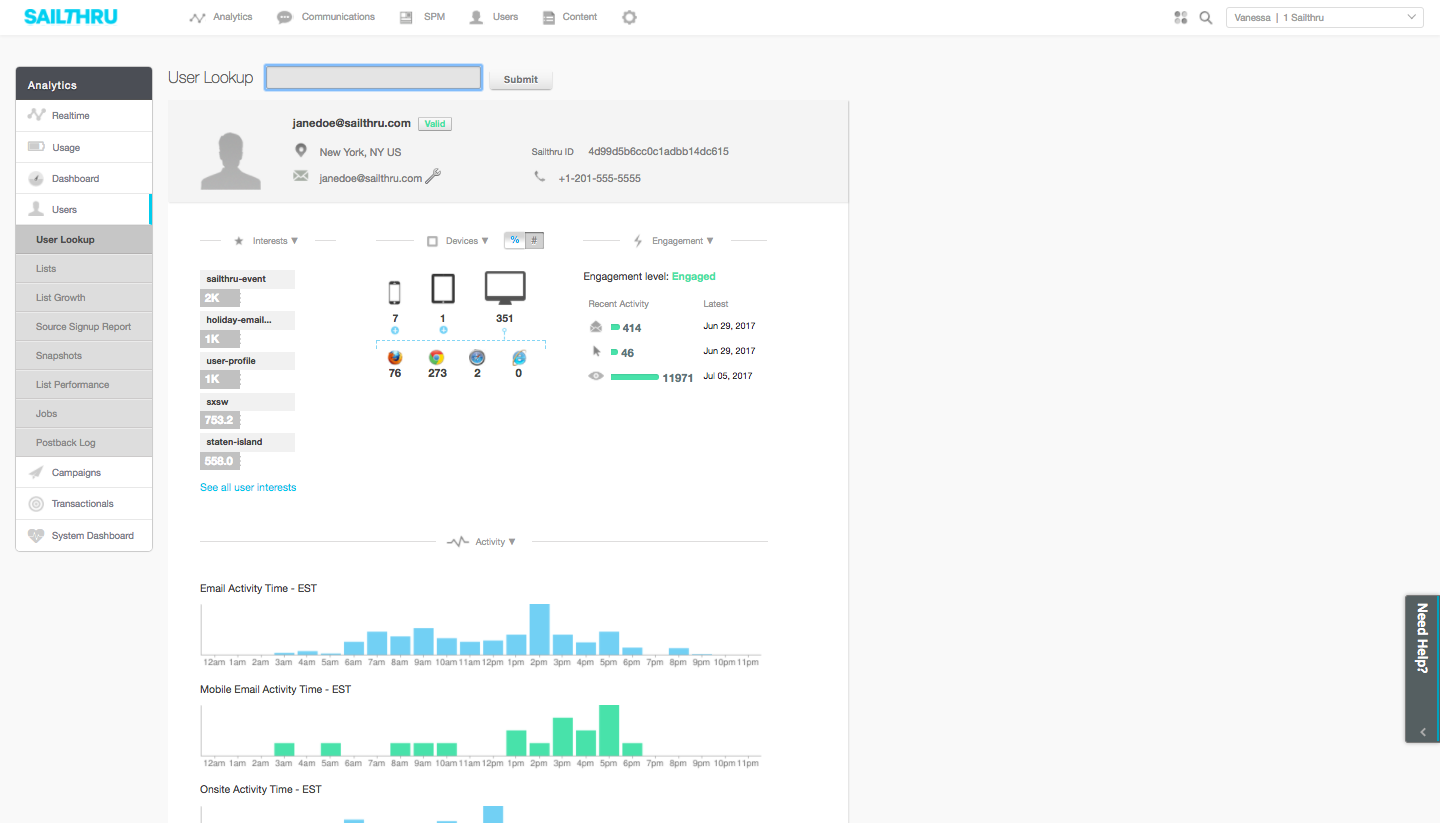Image resolution: width=1440 pixels, height=823 pixels.
Task: Click the dot under phone count 7
Action: pyautogui.click(x=395, y=330)
